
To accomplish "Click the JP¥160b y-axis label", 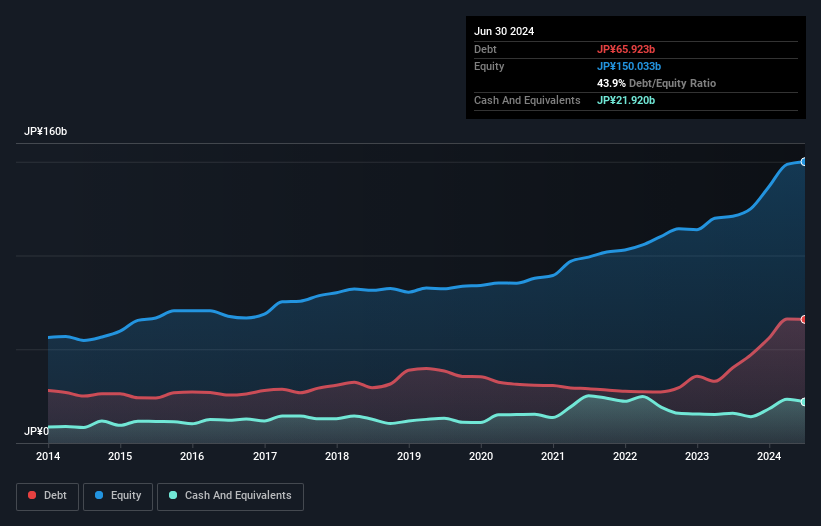I will point(46,132).
